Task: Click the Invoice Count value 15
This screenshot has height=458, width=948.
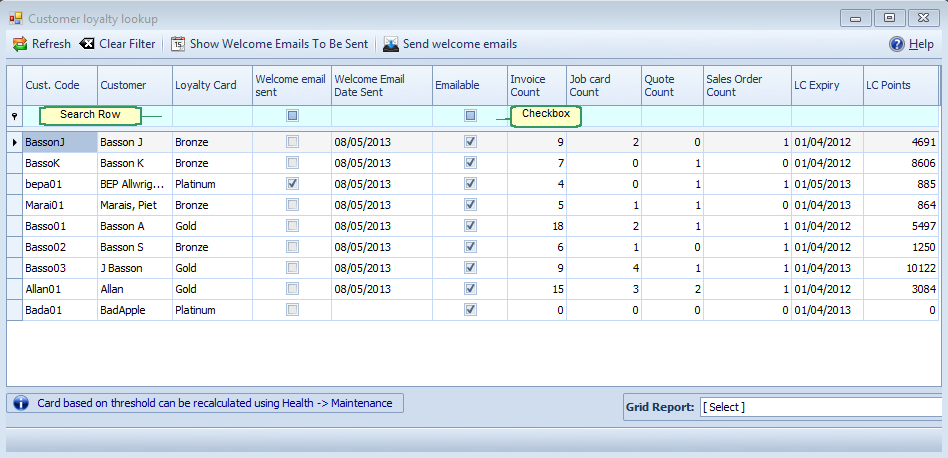Action: coord(537,289)
